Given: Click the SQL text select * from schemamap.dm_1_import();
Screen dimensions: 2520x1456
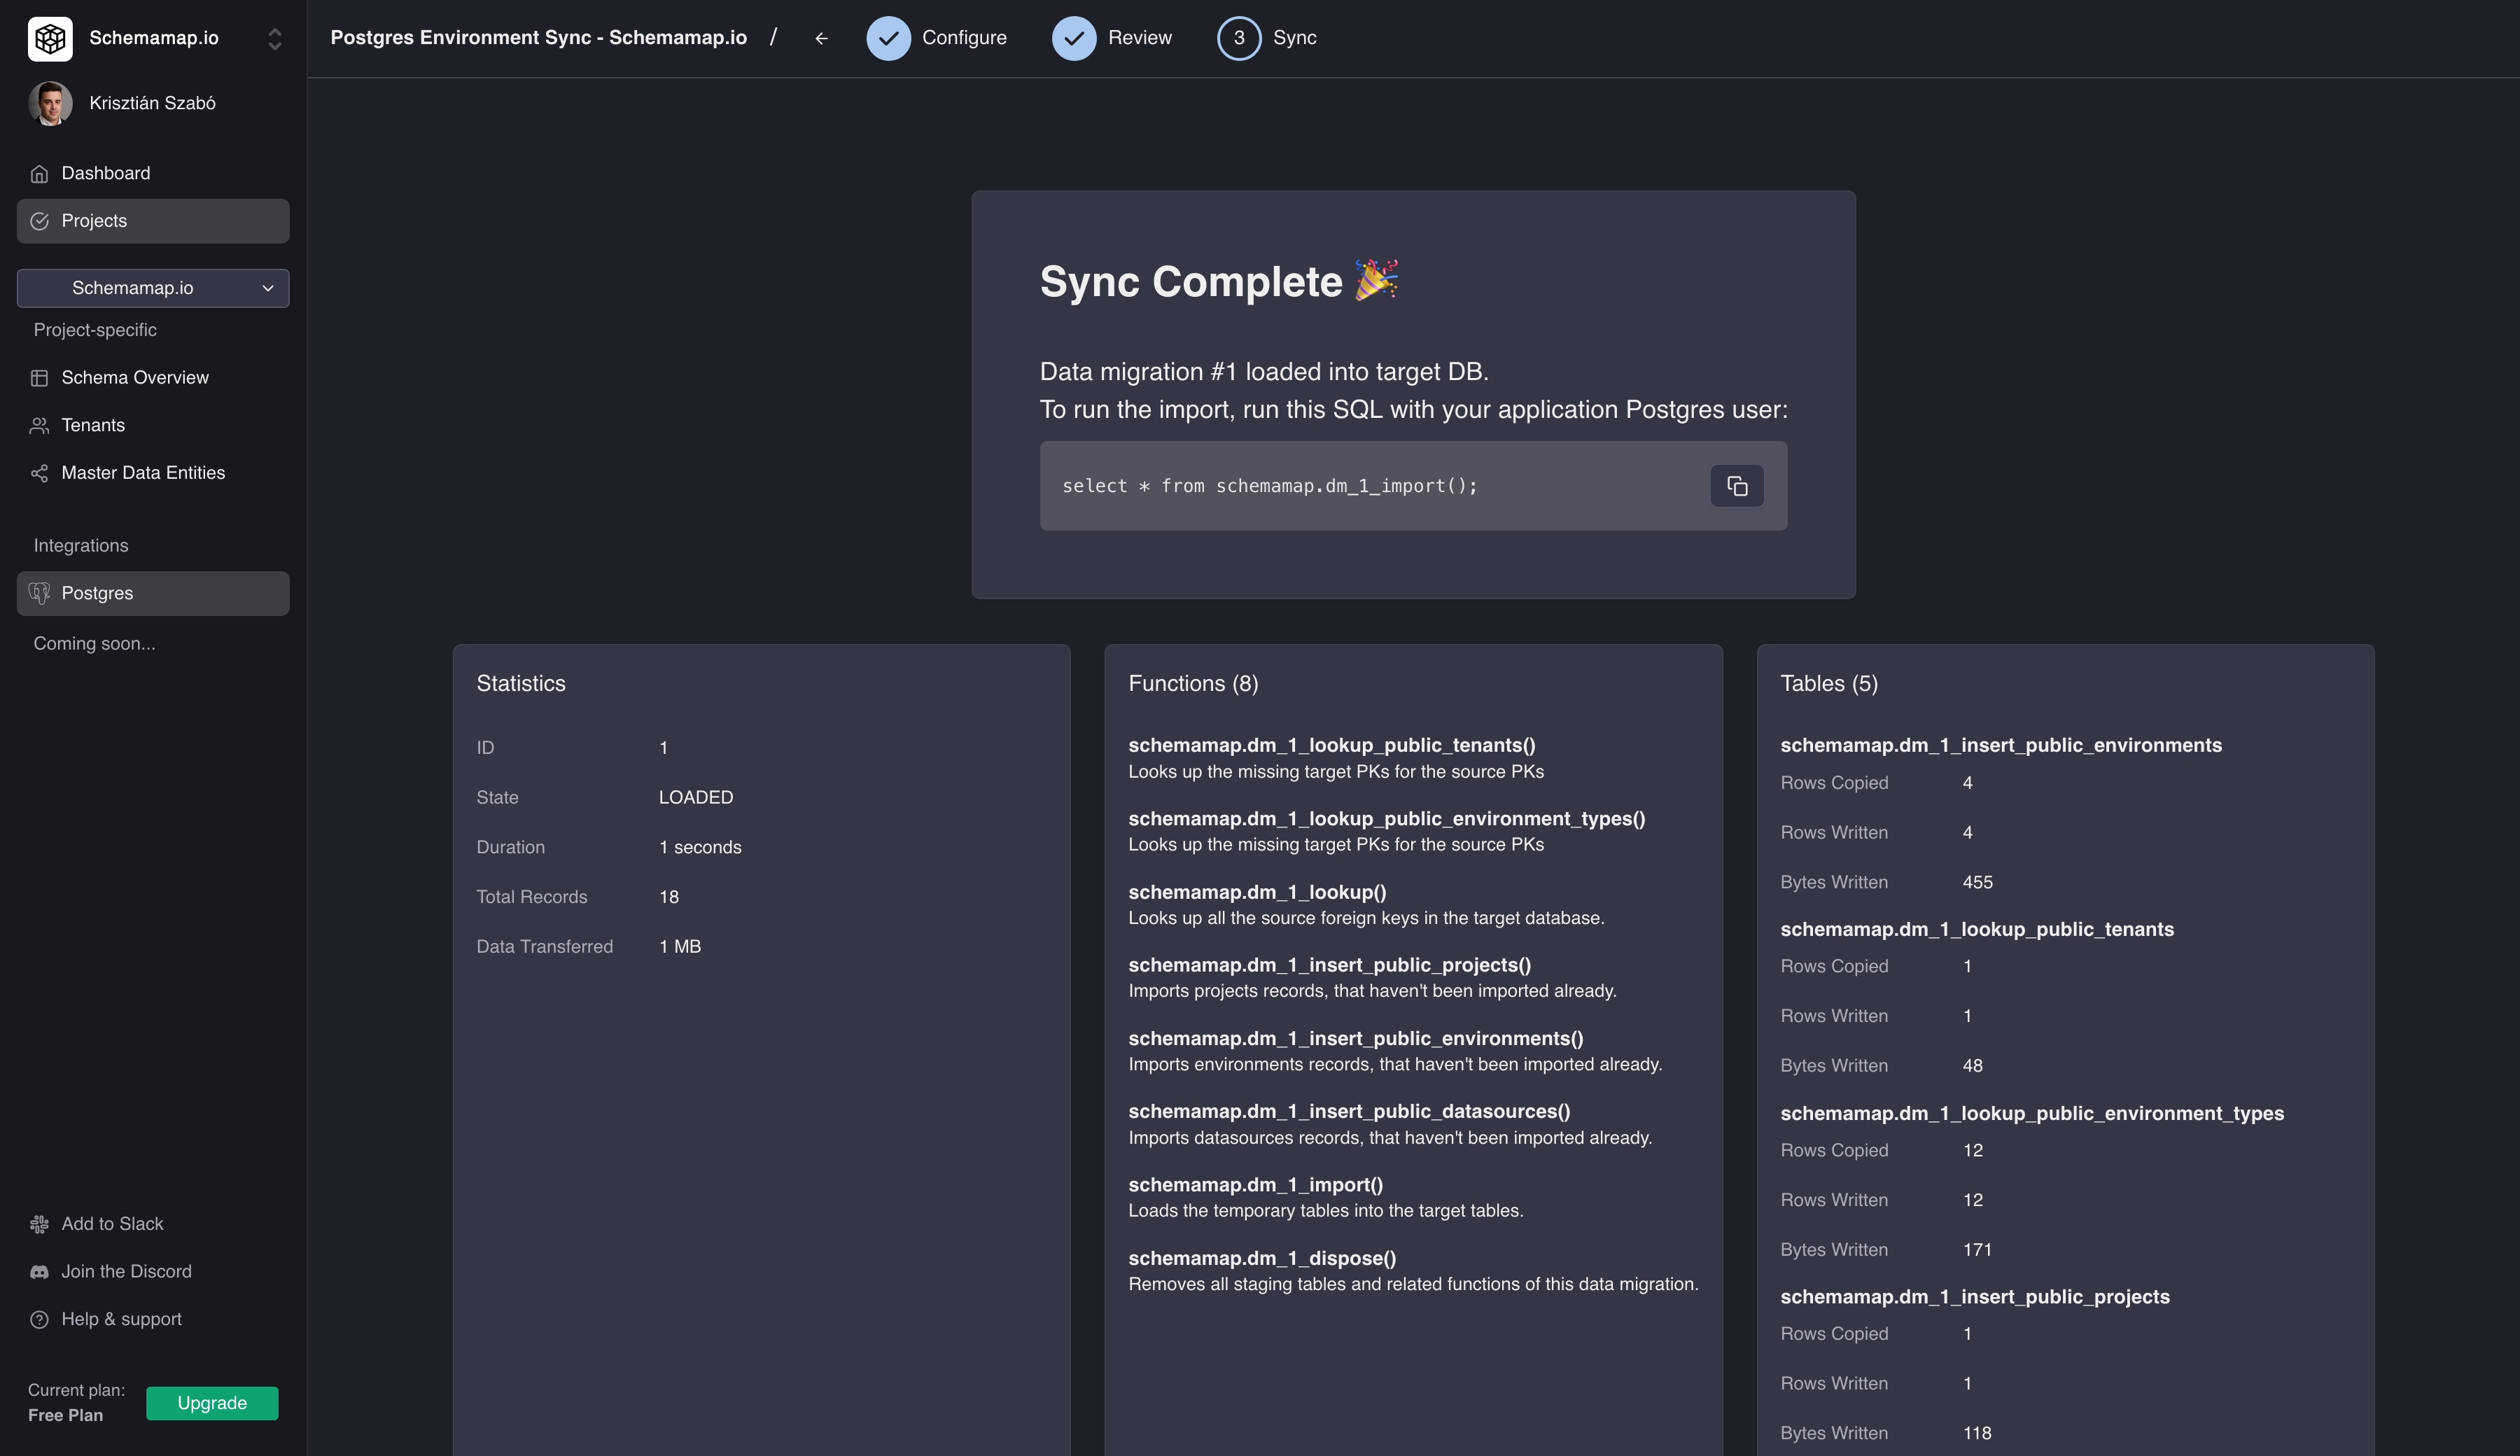Looking at the screenshot, I should click(x=1269, y=486).
